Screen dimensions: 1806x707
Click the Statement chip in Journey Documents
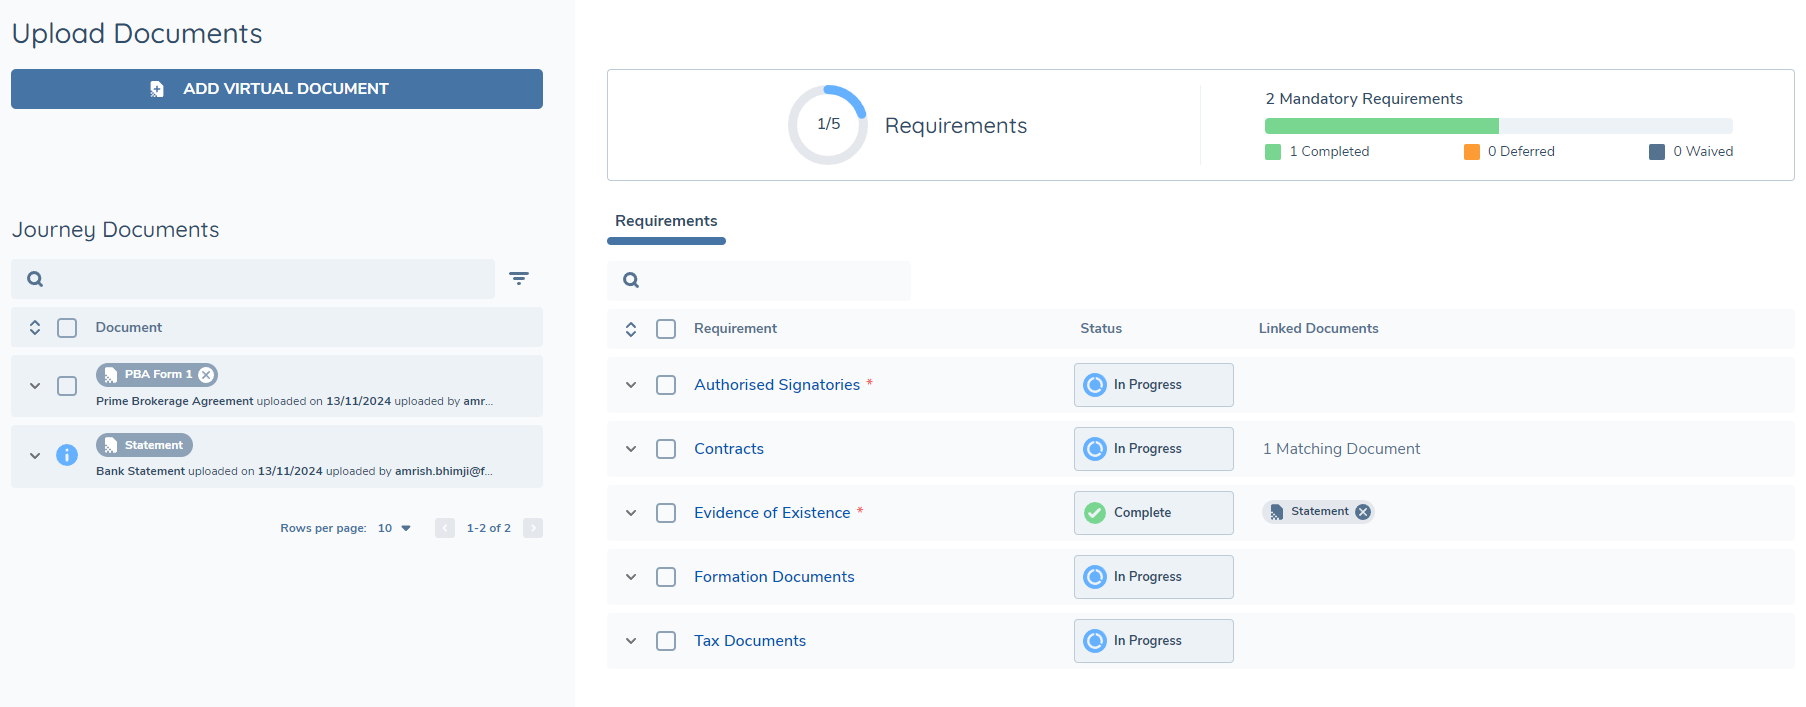pyautogui.click(x=144, y=445)
